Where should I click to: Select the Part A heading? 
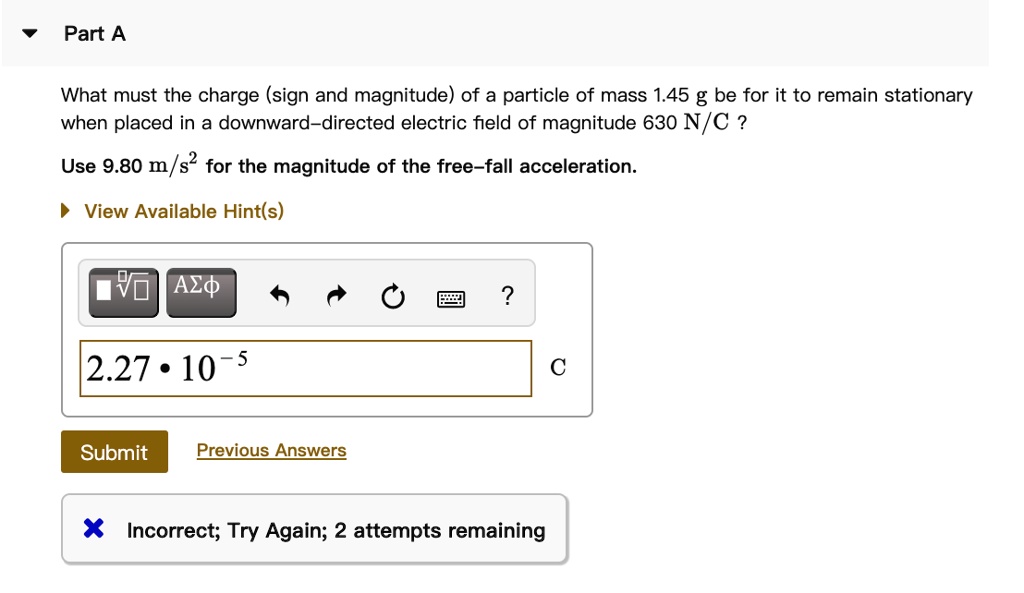click(93, 32)
